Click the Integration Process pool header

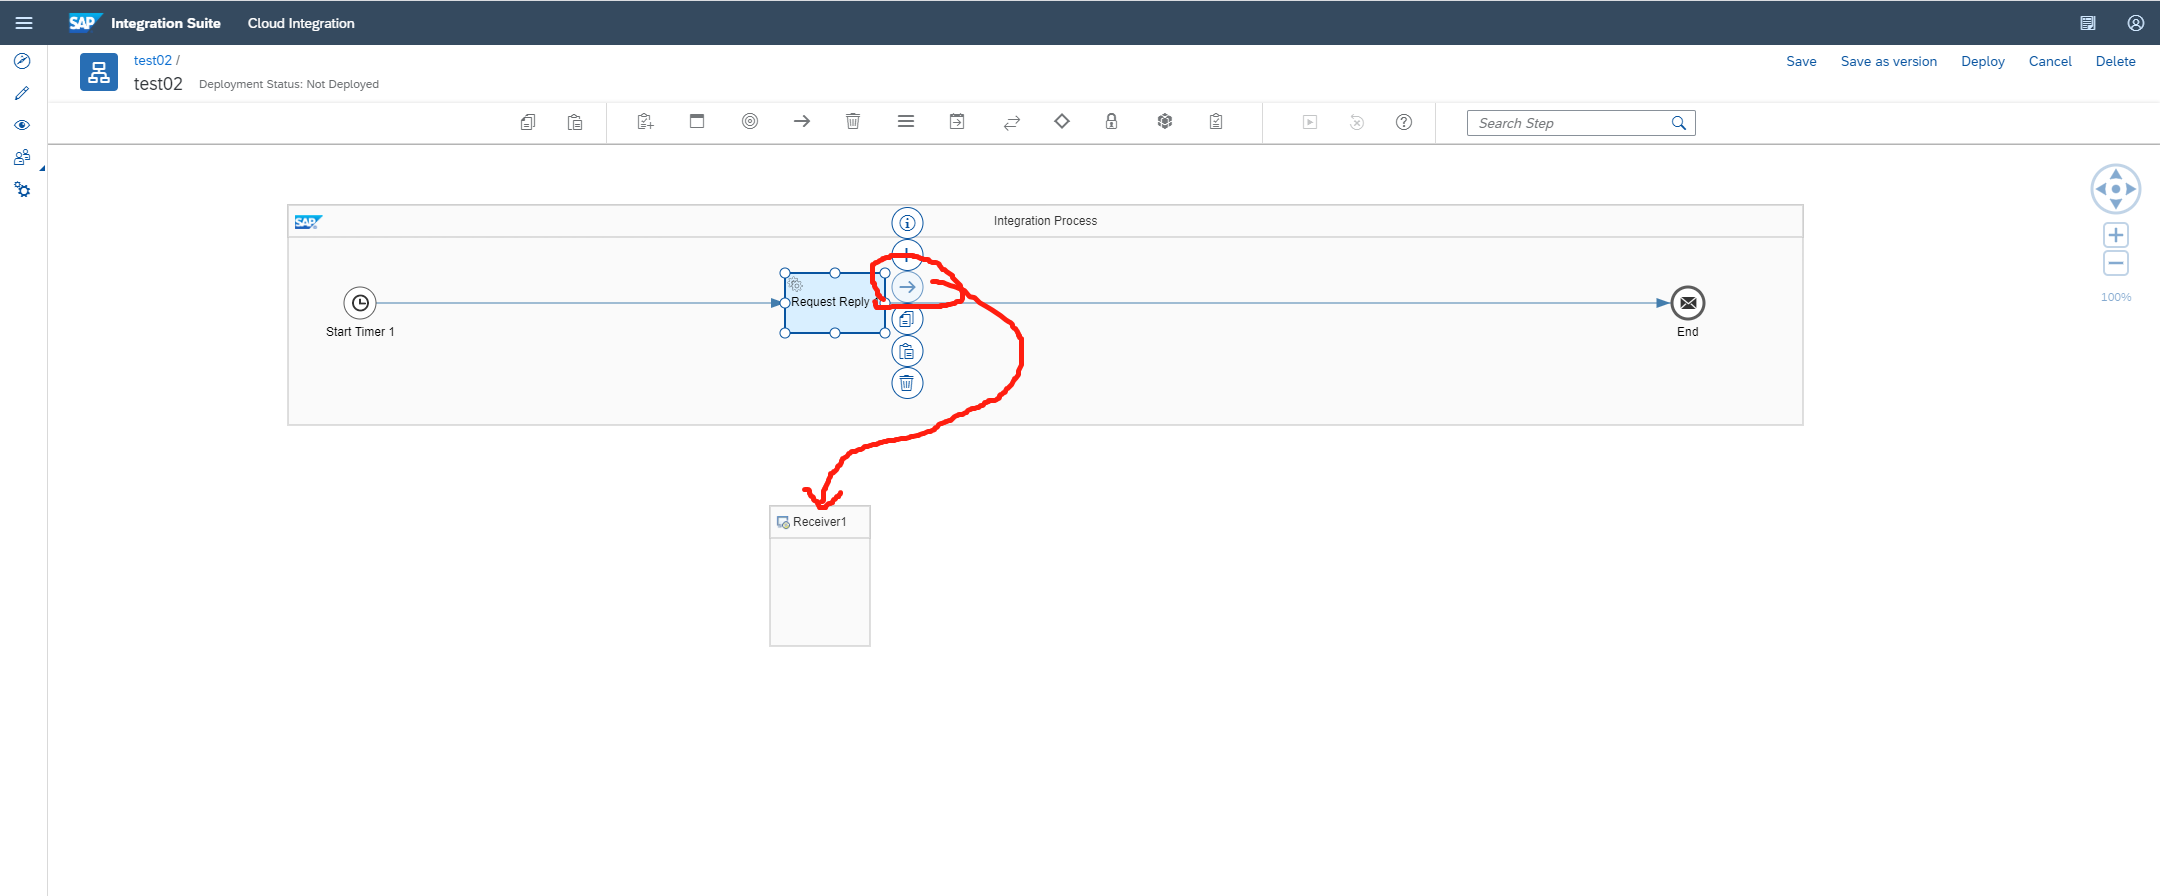[x=1045, y=221]
